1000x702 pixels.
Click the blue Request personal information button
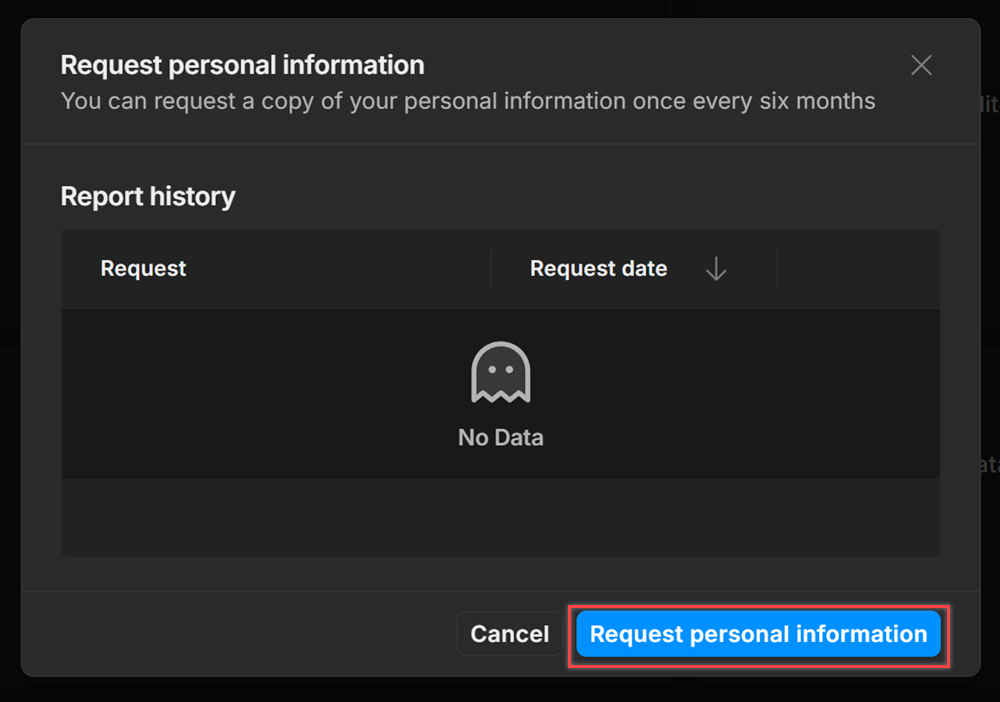coord(758,634)
